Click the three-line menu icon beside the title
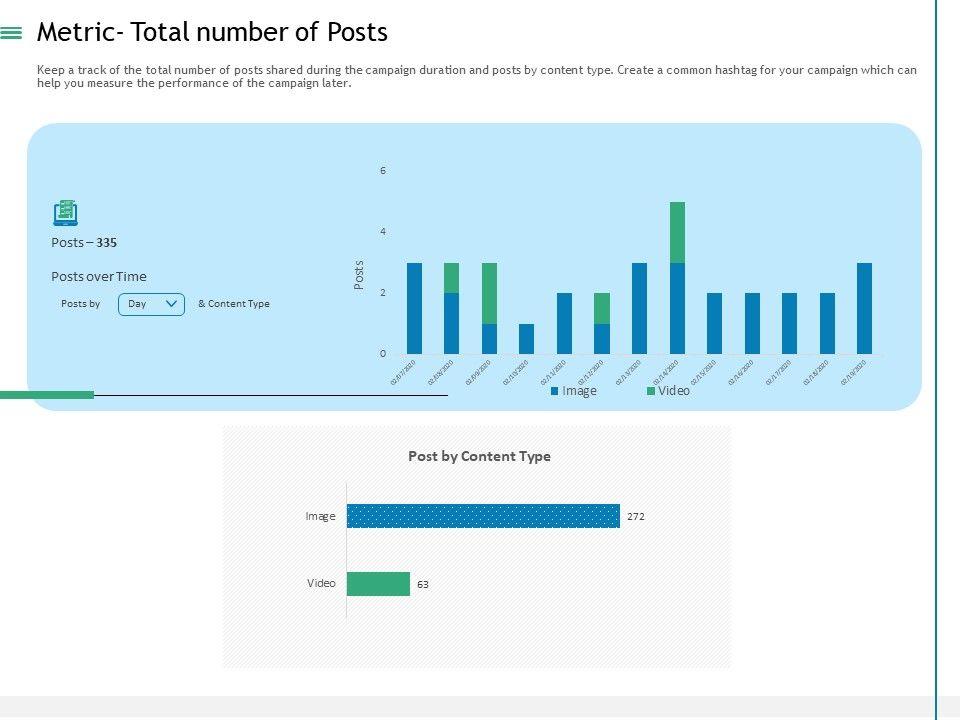The height and width of the screenshot is (720, 960). tap(12, 33)
